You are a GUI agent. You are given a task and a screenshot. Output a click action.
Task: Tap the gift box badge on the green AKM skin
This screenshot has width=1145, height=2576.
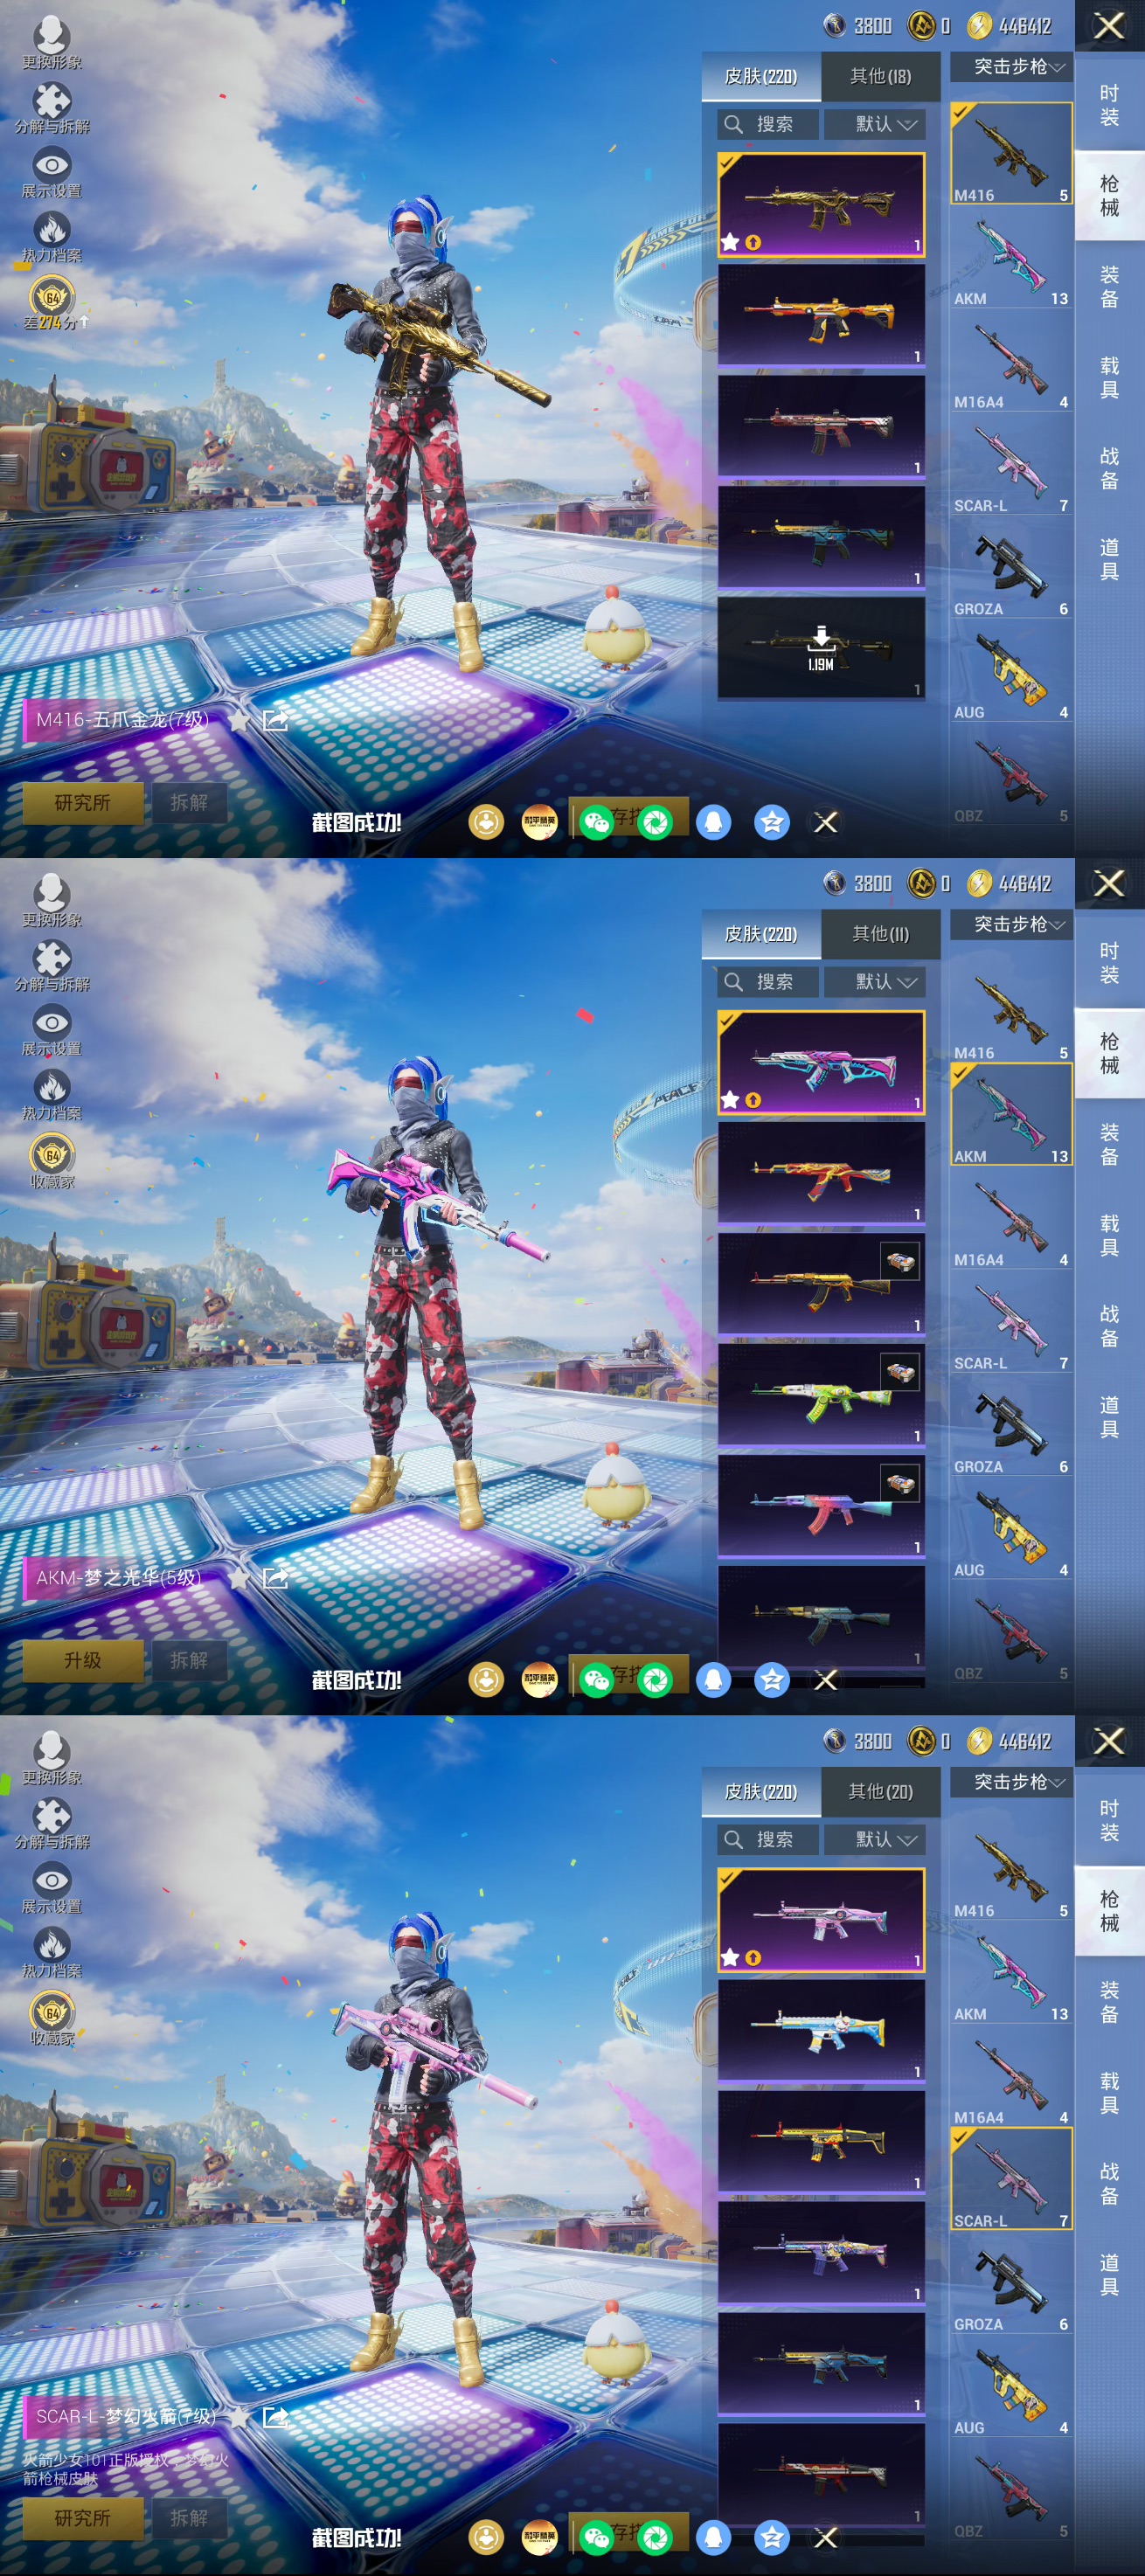coord(900,1373)
